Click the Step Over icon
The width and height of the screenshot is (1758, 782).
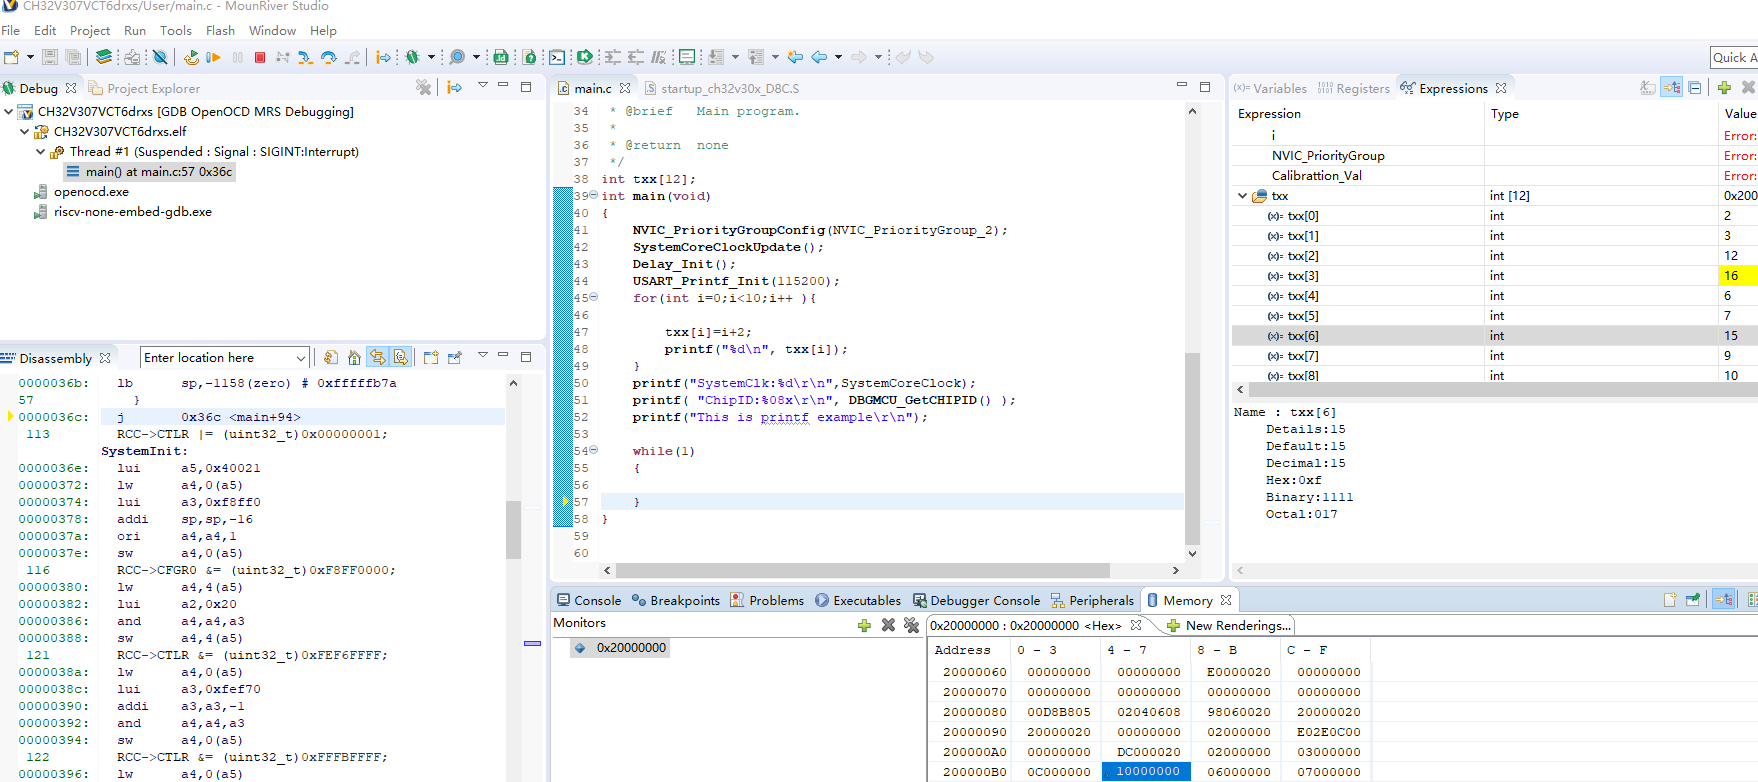329,57
